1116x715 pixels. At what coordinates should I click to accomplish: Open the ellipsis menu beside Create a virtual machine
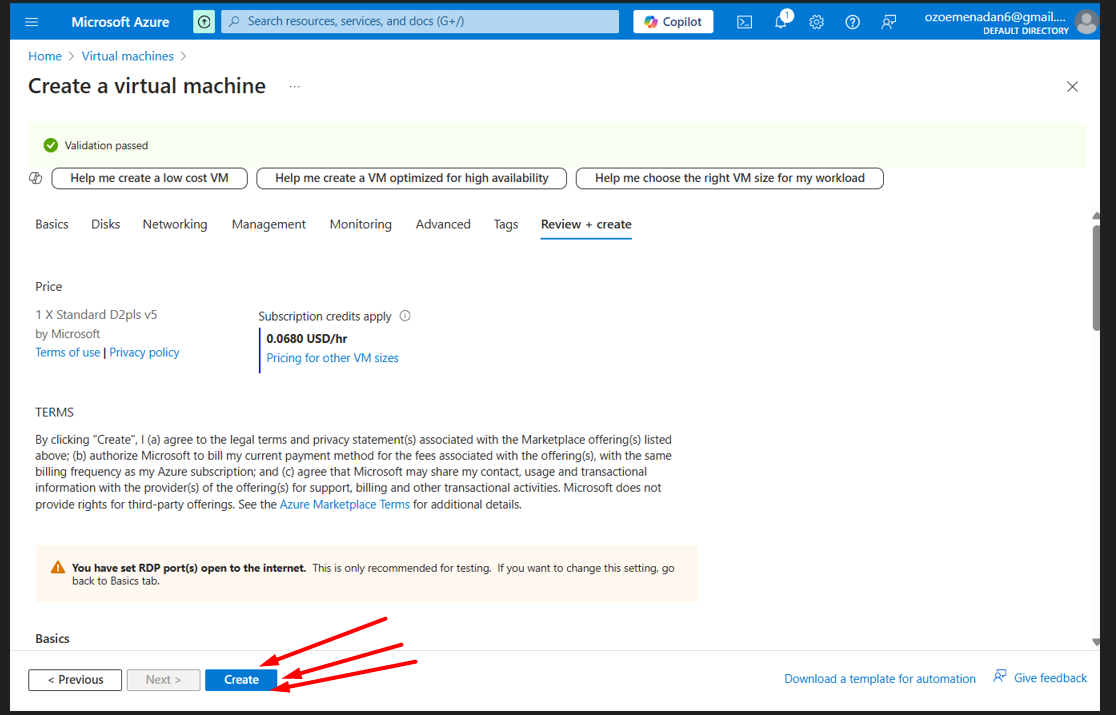295,87
